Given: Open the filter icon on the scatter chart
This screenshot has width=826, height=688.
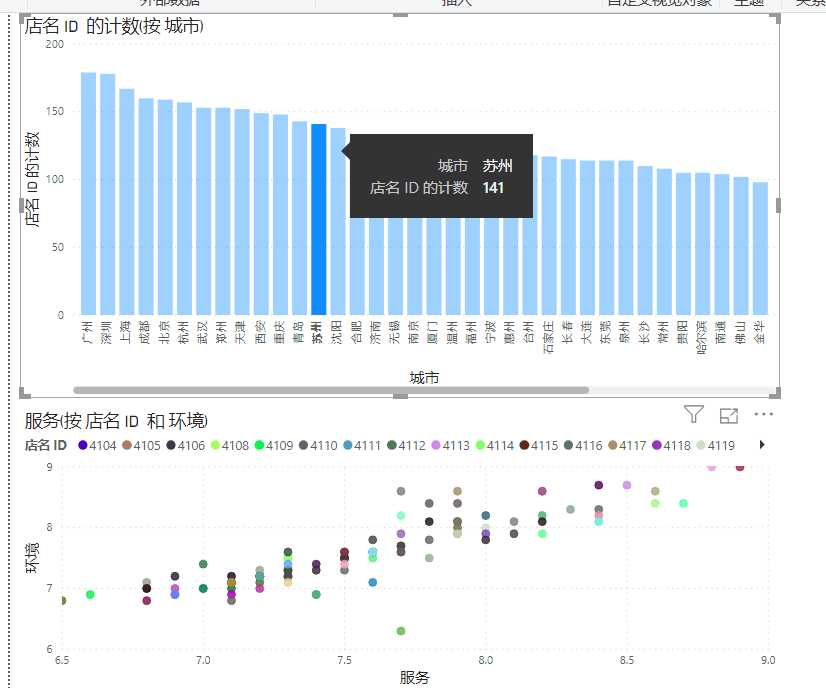Looking at the screenshot, I should coord(693,415).
